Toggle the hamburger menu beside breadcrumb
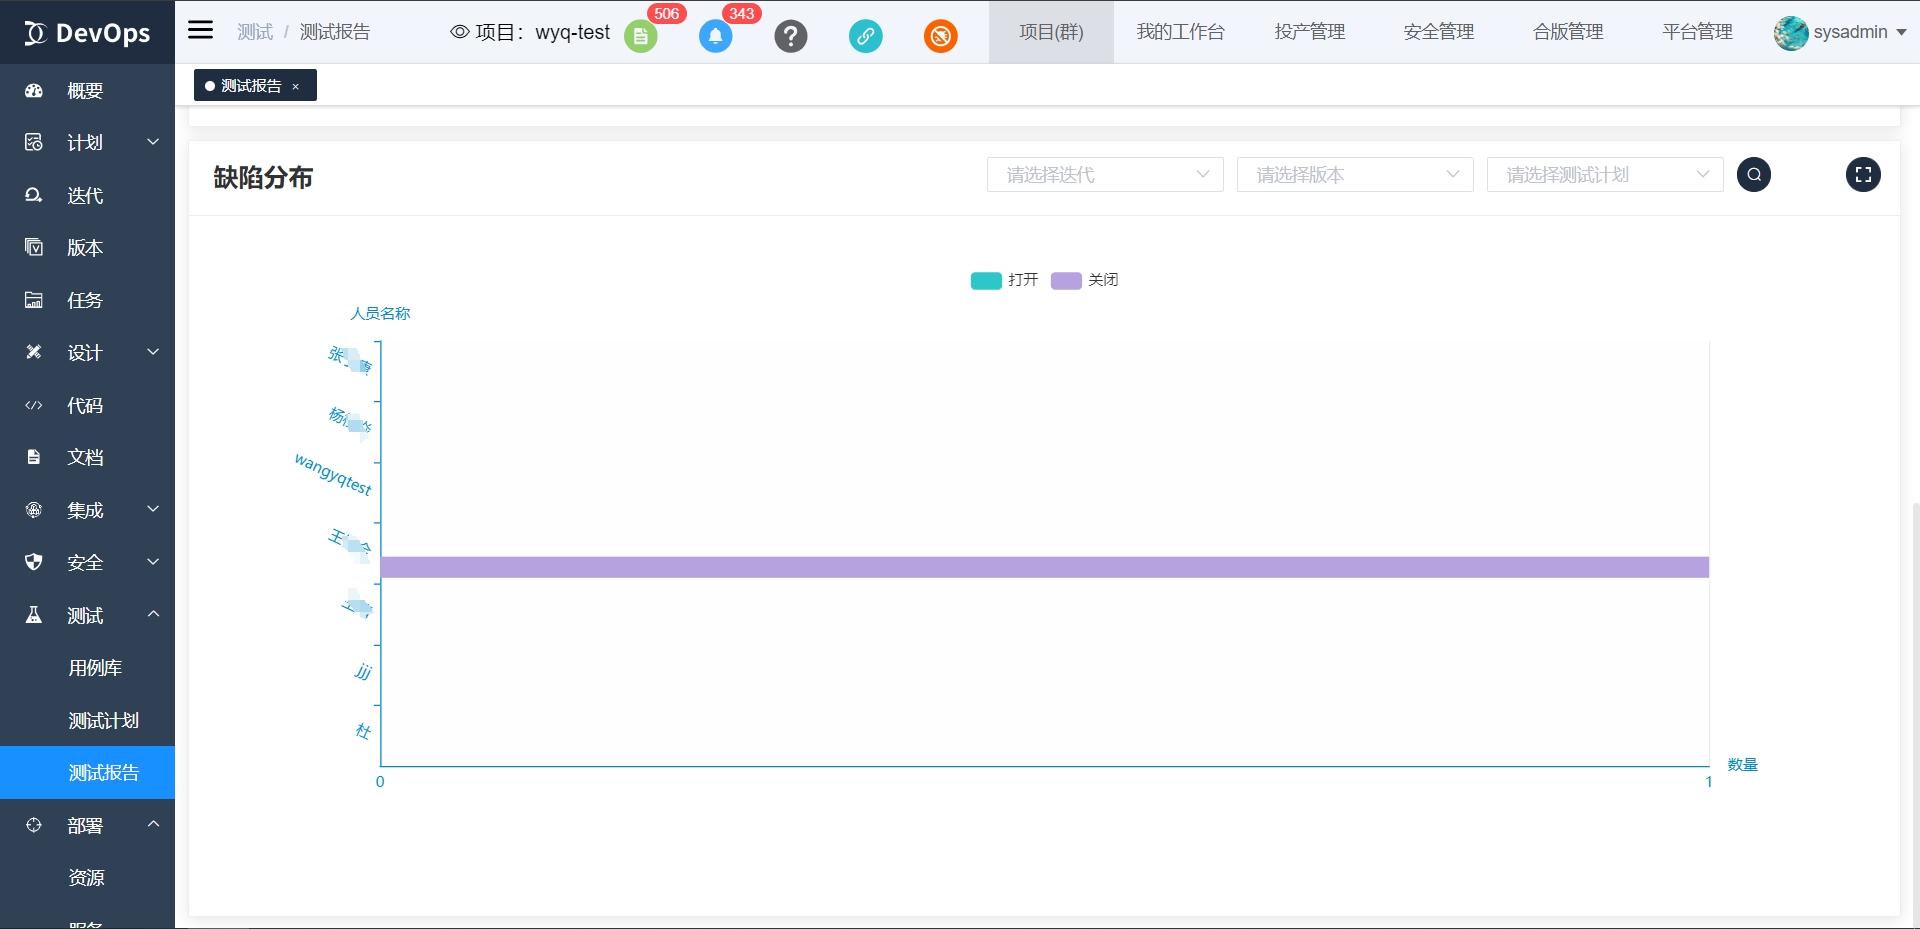1920x929 pixels. click(200, 29)
